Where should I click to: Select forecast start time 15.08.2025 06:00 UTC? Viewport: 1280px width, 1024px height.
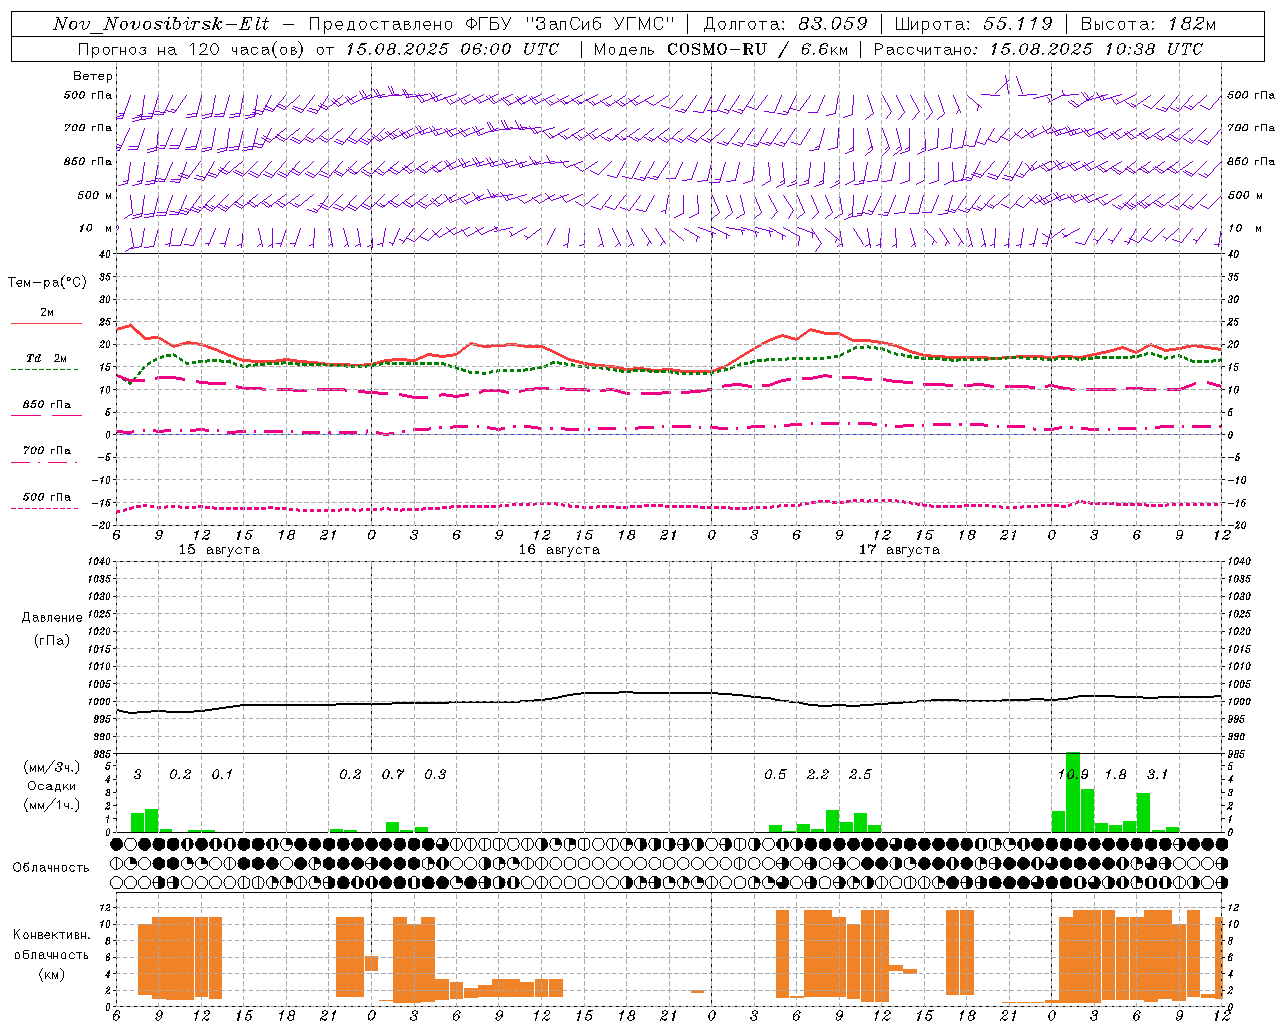pos(452,49)
